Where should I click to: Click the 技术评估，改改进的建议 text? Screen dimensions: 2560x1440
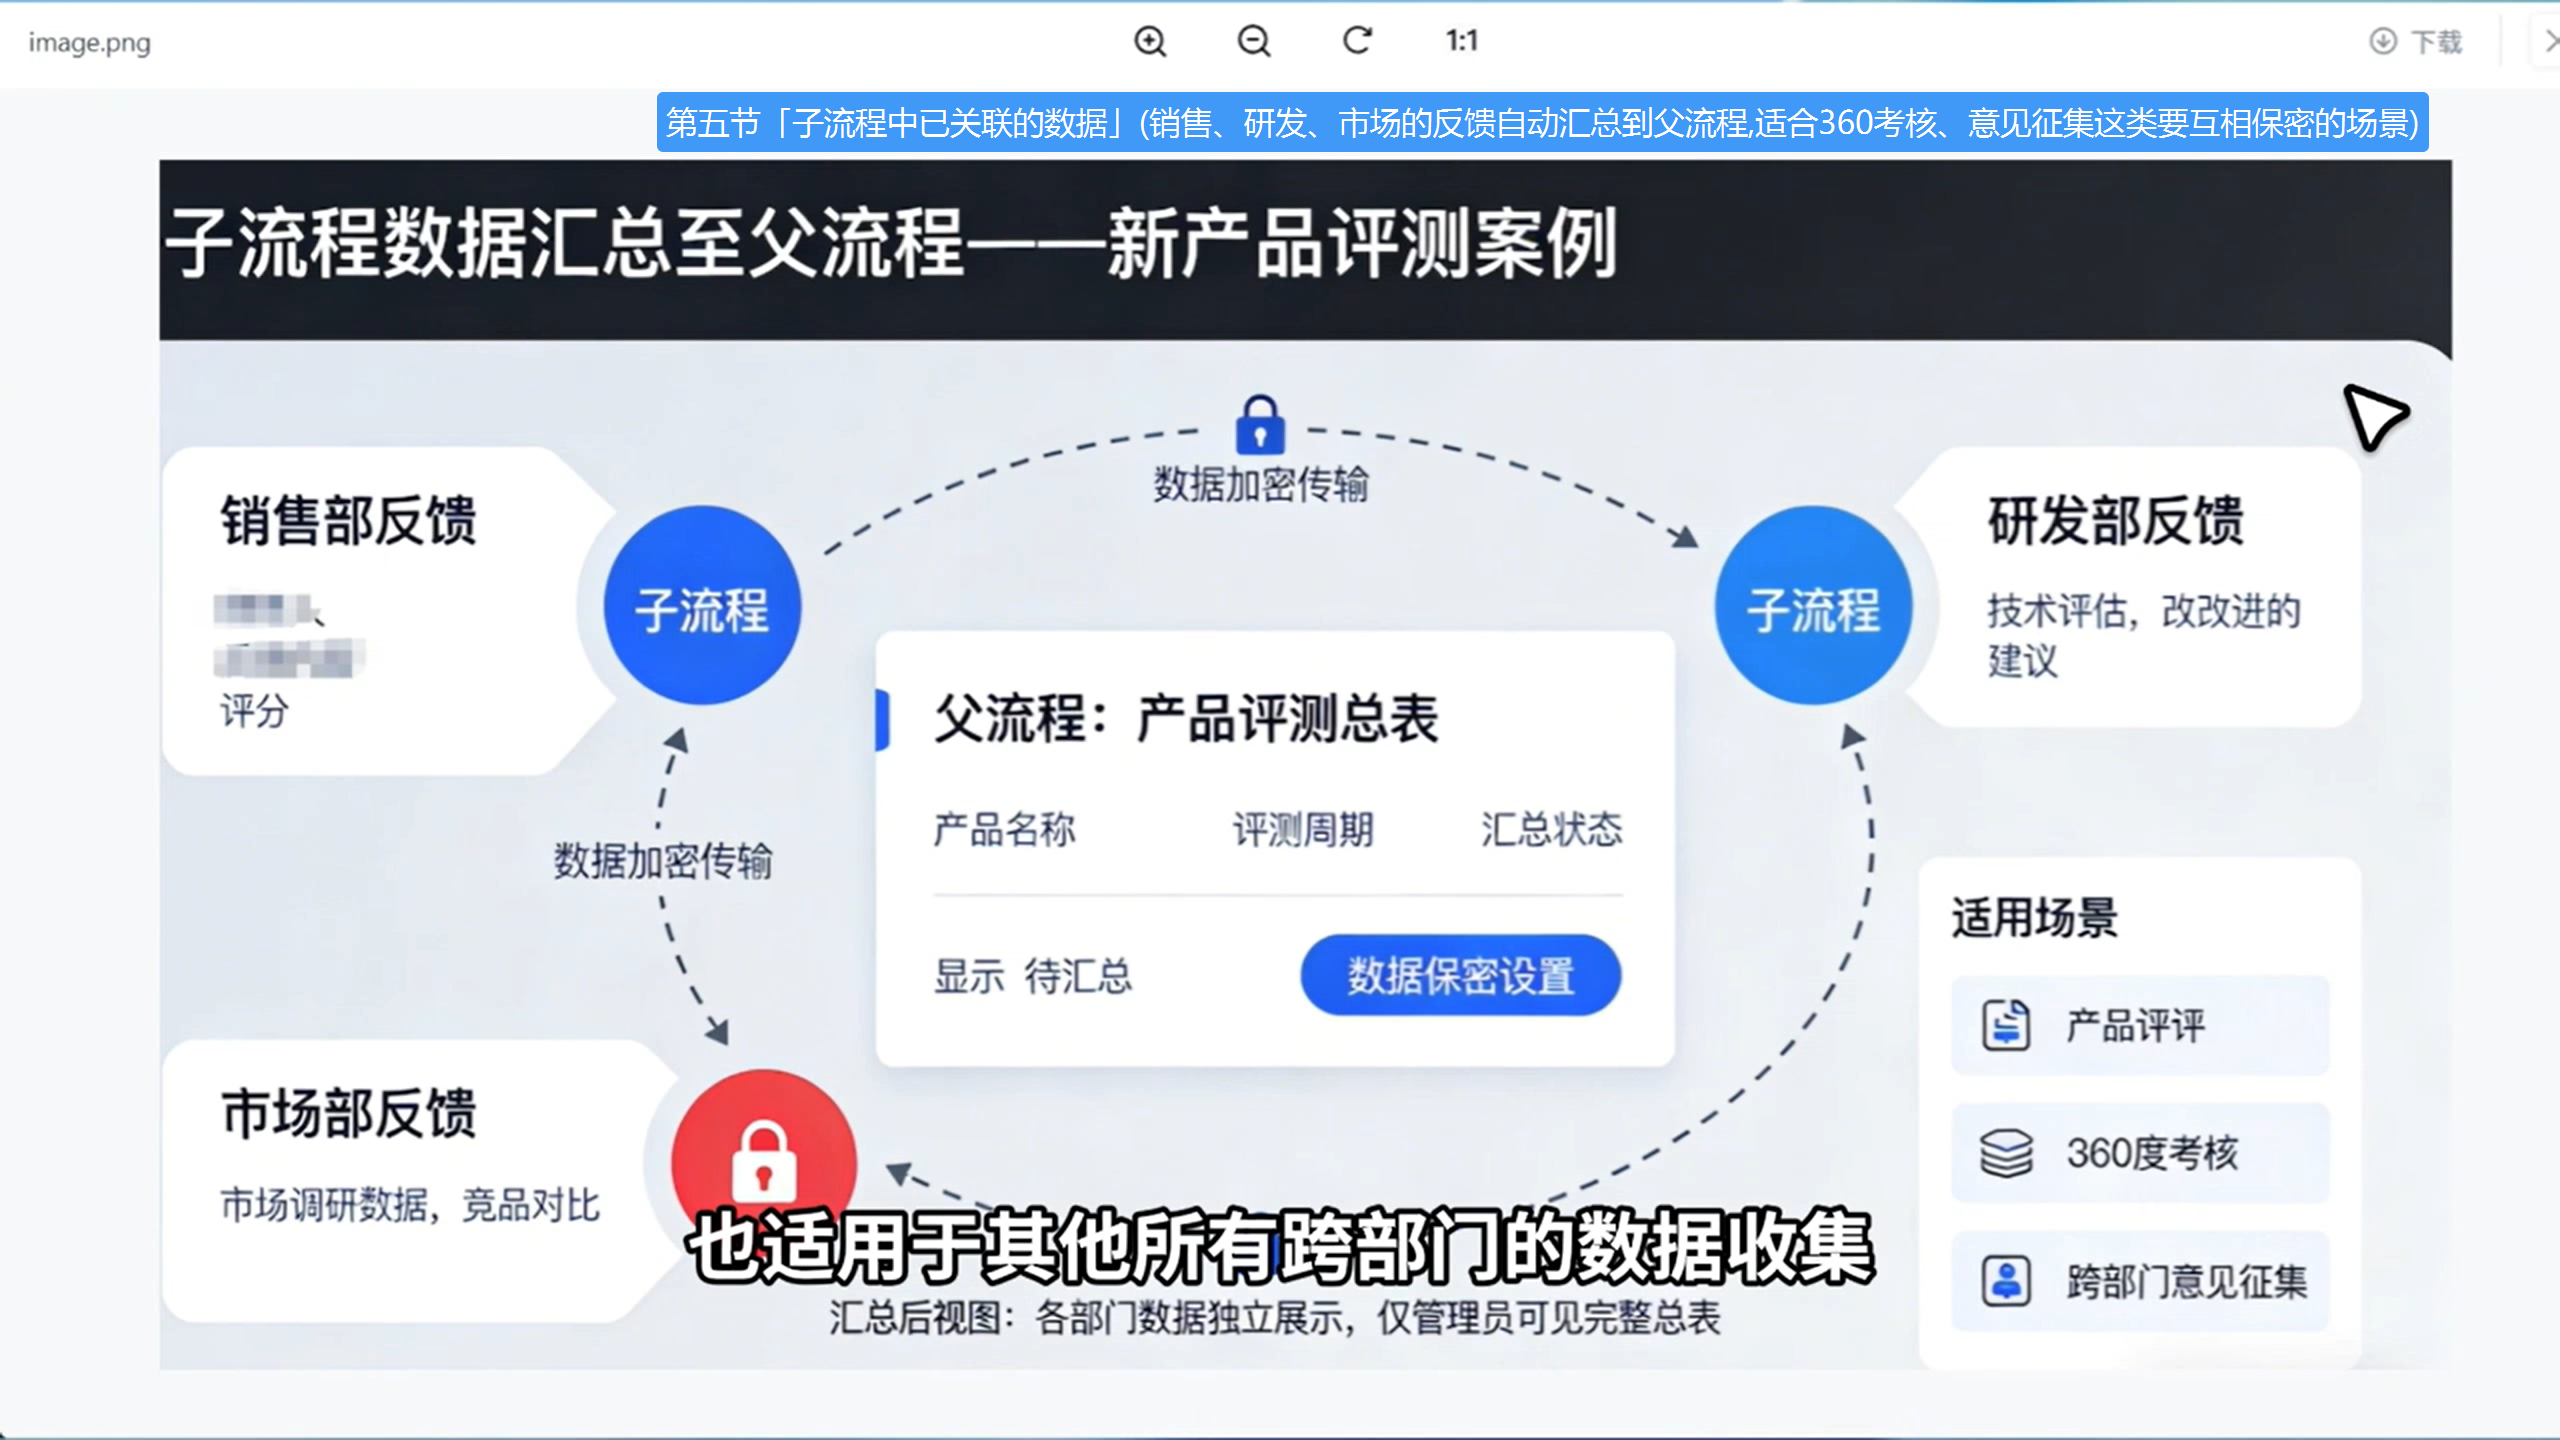tap(2144, 635)
